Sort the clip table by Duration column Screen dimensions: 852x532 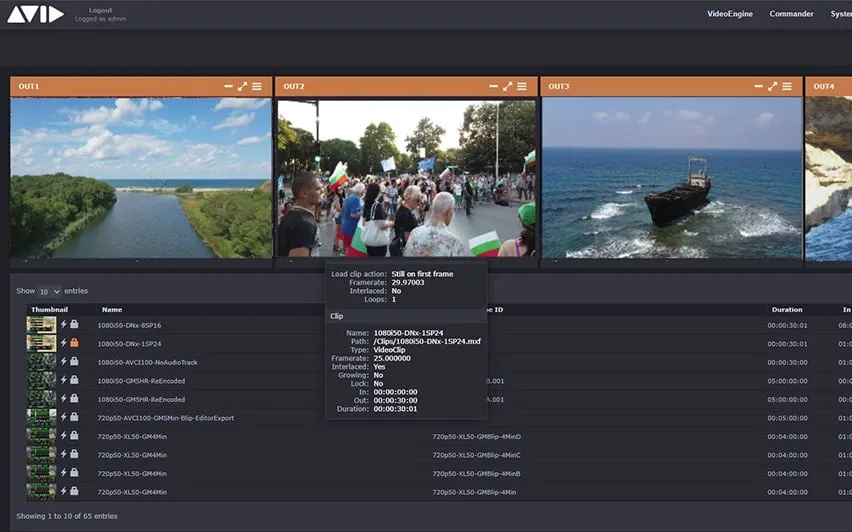(786, 310)
